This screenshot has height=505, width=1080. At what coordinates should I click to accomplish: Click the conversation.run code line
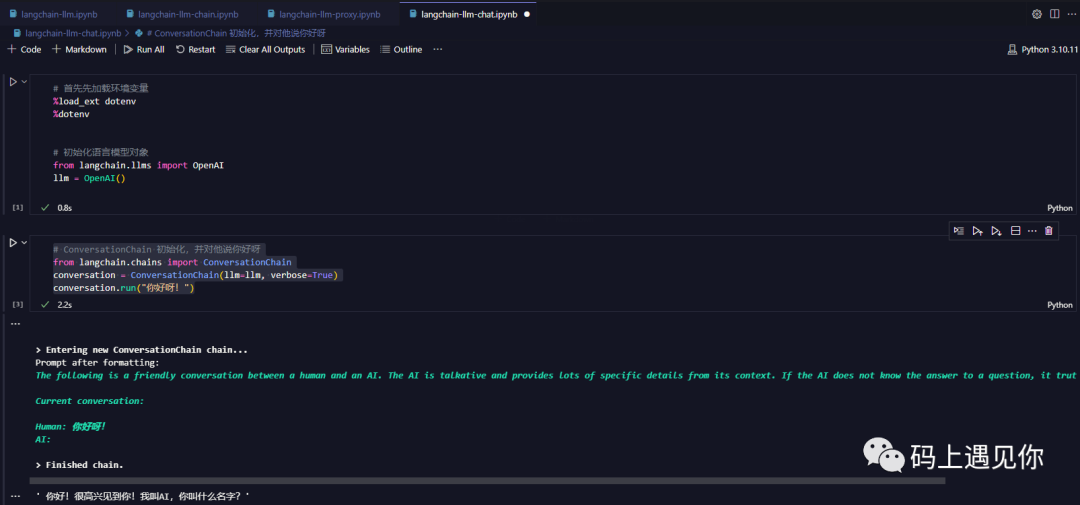pyautogui.click(x=124, y=288)
